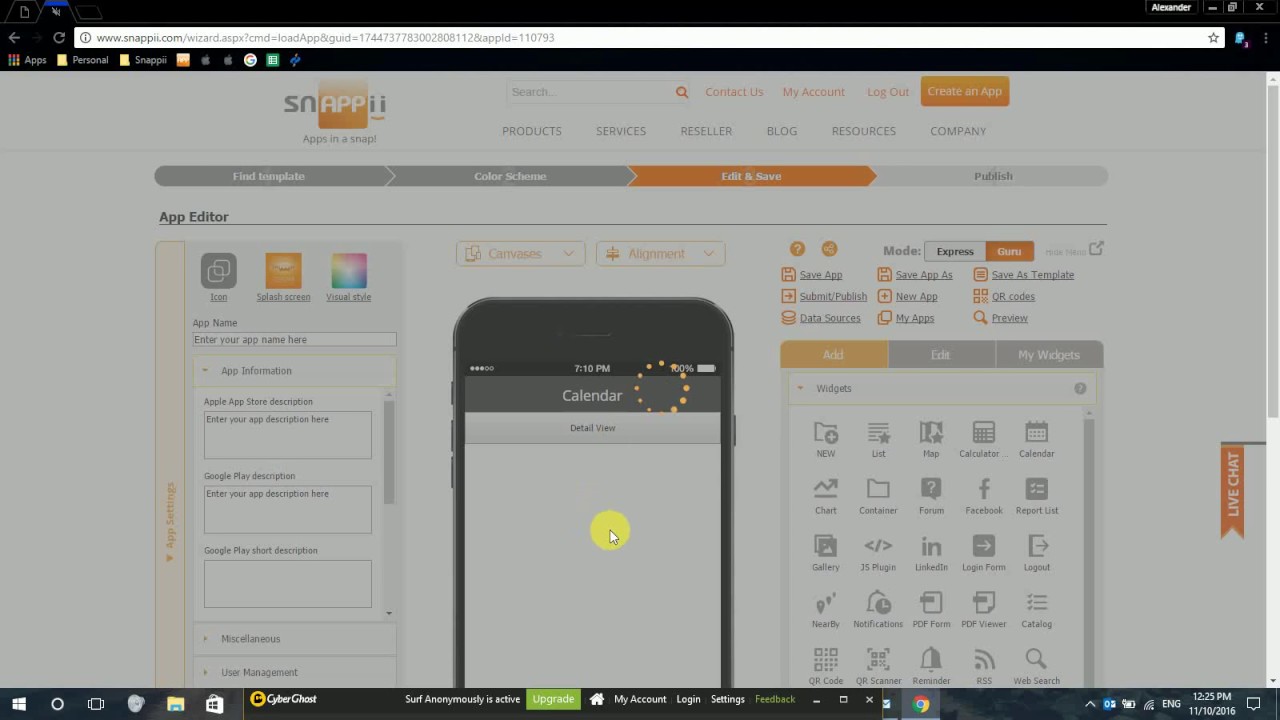The width and height of the screenshot is (1280, 720).
Task: Click the orange help question icon
Action: click(x=797, y=250)
